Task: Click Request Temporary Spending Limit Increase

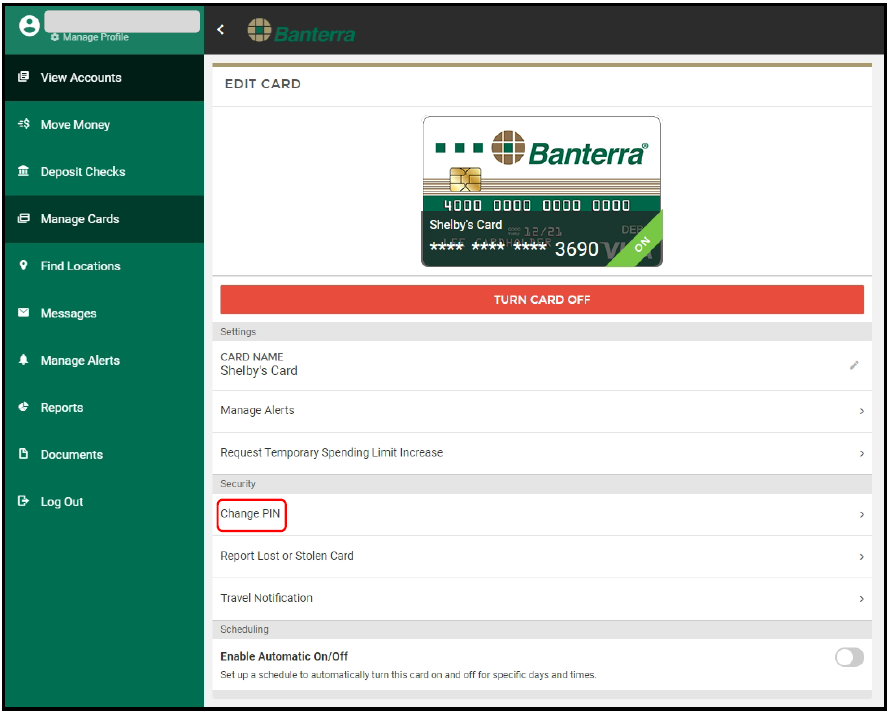Action: coord(331,453)
